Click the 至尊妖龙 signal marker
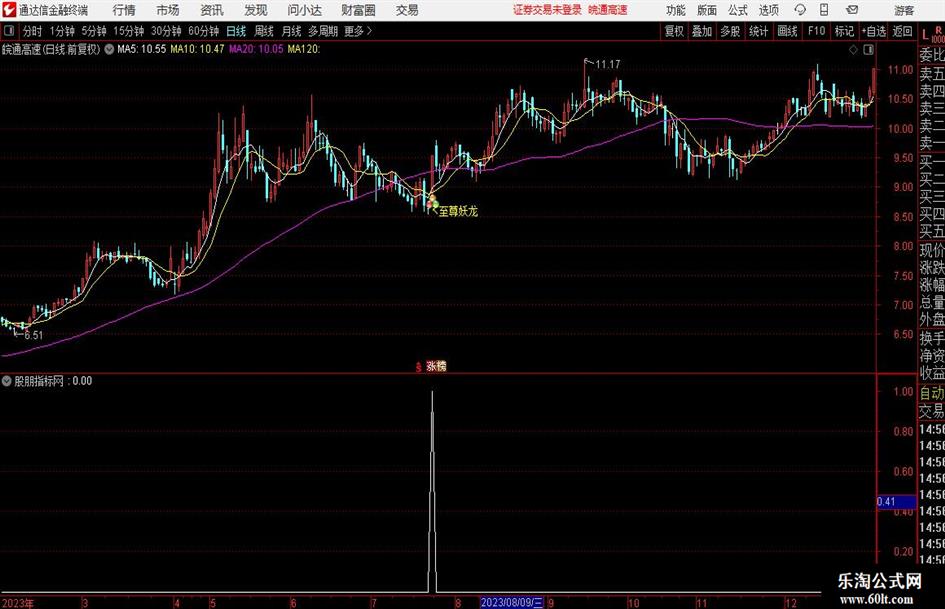945x609 pixels. pos(457,211)
